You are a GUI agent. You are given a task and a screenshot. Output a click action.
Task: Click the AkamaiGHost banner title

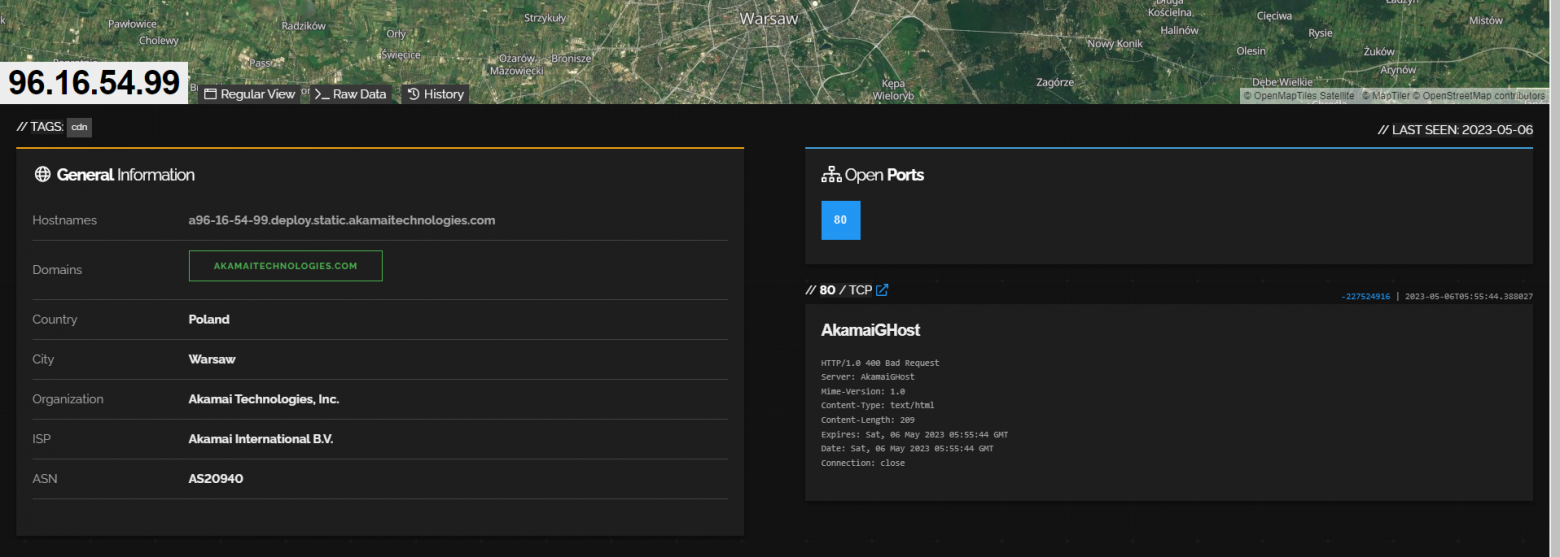click(x=870, y=330)
